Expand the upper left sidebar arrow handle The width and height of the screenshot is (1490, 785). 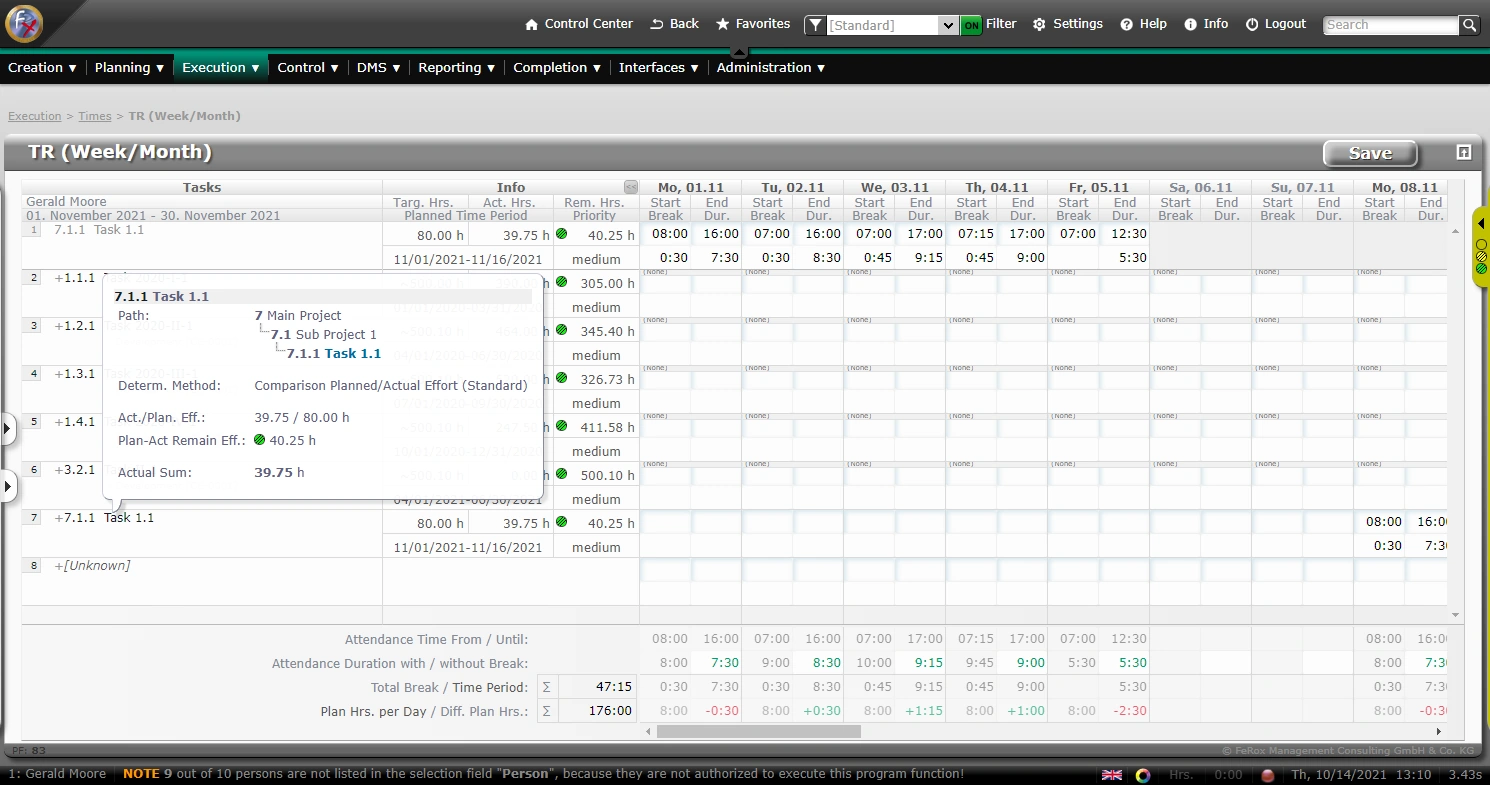click(x=7, y=430)
